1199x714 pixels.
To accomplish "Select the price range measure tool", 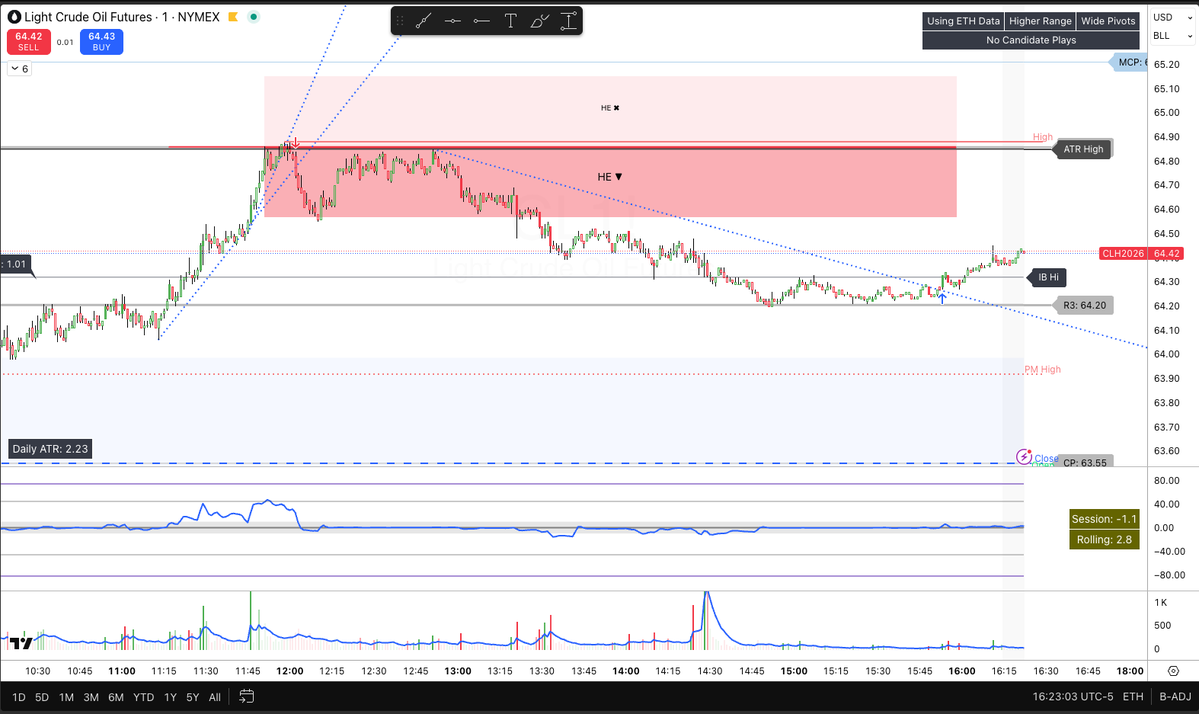I will point(569,21).
